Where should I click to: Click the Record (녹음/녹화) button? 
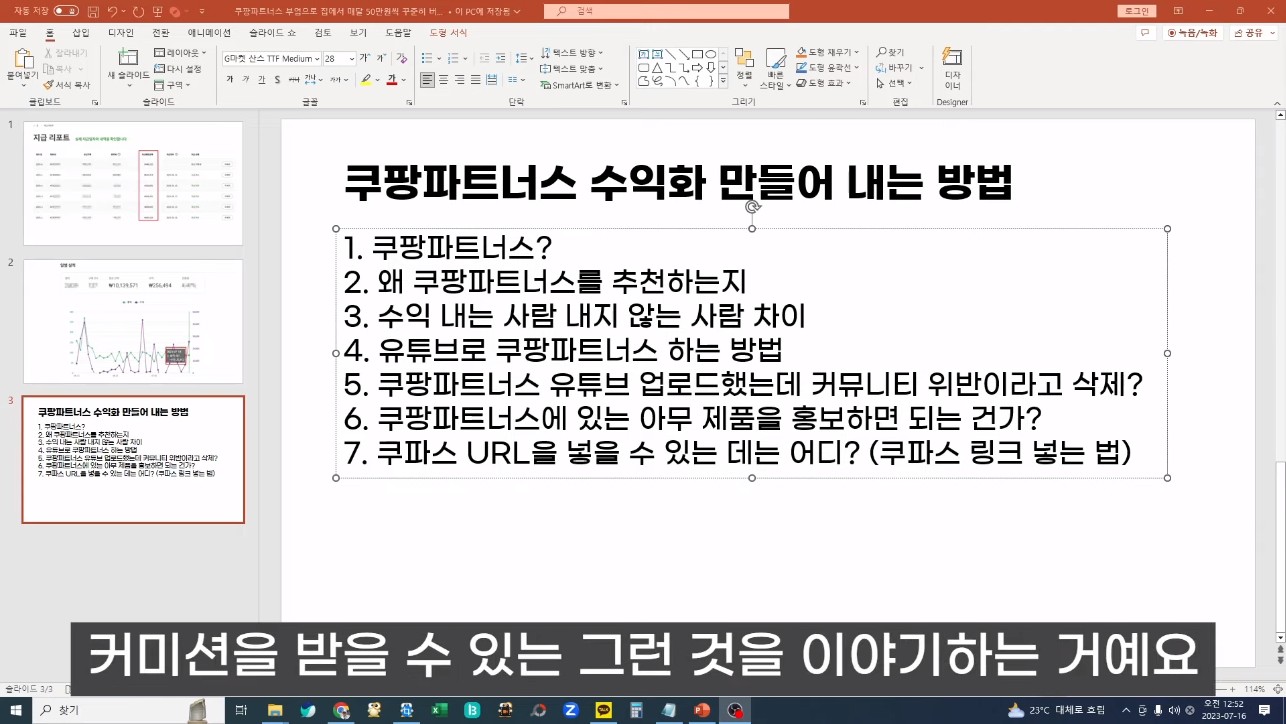click(x=1194, y=33)
